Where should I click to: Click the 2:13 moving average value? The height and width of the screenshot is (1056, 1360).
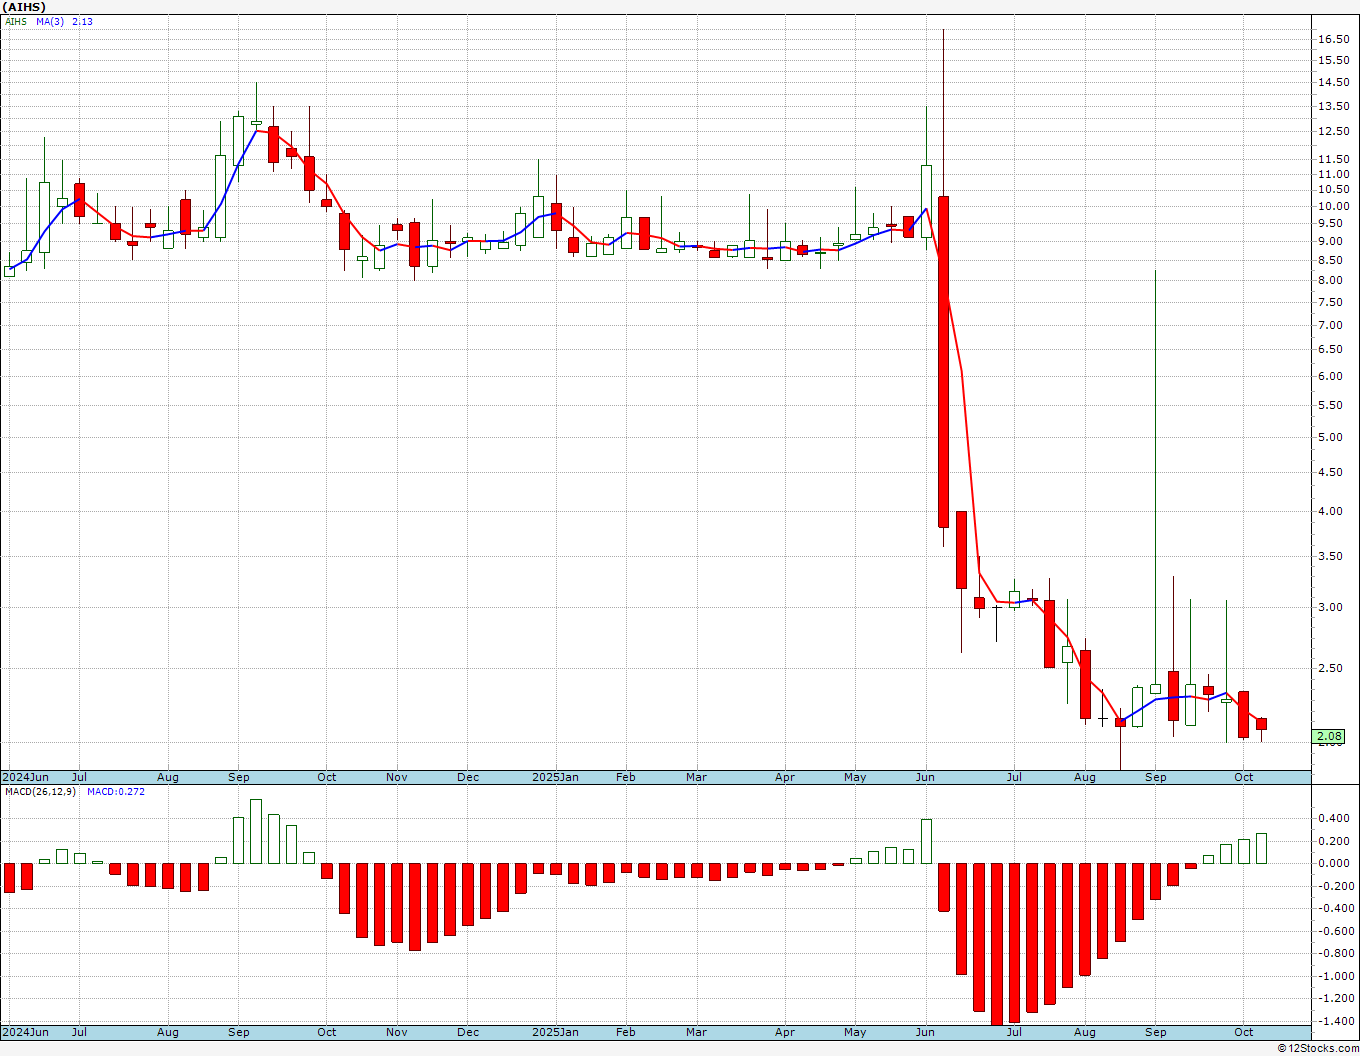pyautogui.click(x=82, y=21)
